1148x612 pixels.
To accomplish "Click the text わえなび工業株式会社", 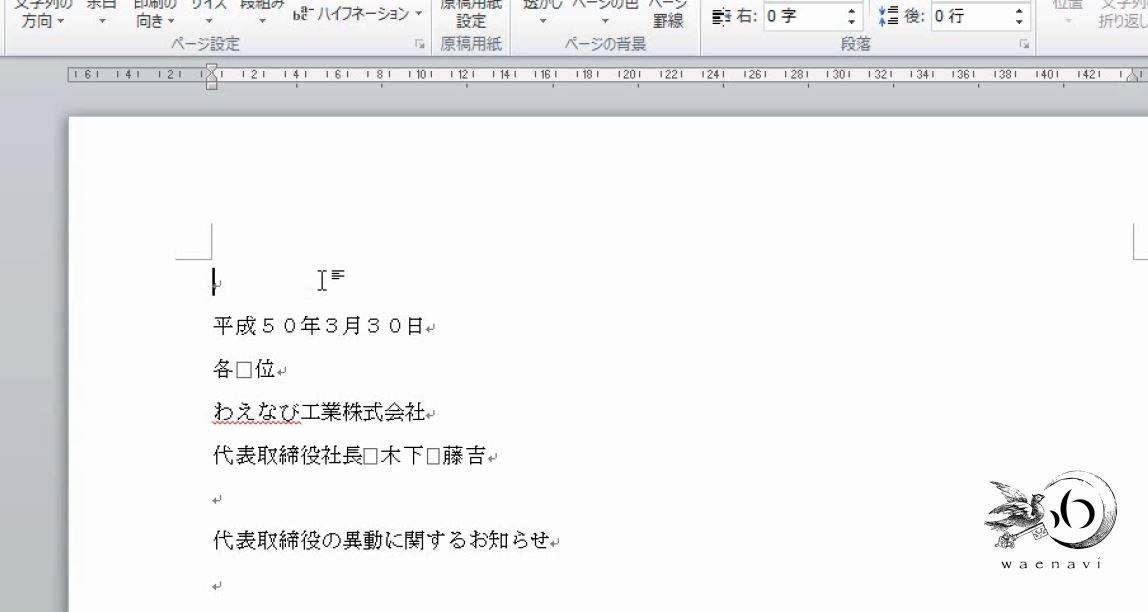I will pyautogui.click(x=318, y=412).
